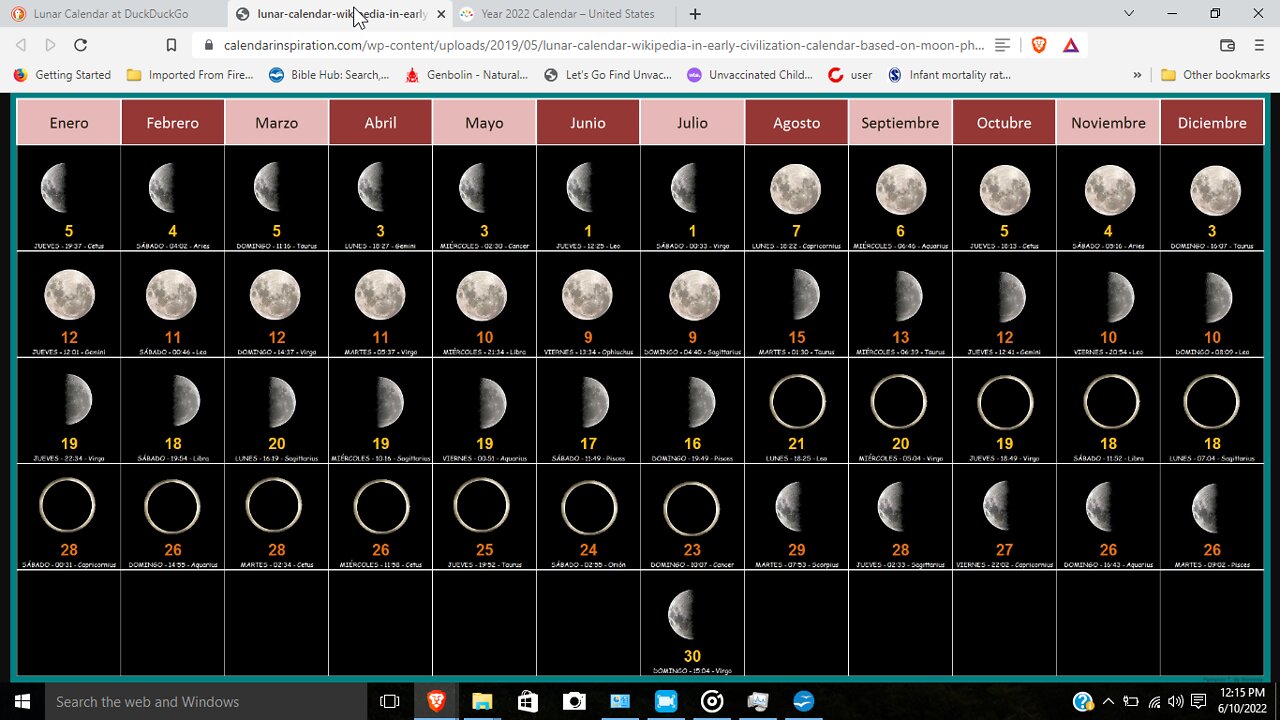Screen dimensions: 1280x720
Task: Switch to the lunar-calendar-wikipedia tab
Action: [340, 14]
